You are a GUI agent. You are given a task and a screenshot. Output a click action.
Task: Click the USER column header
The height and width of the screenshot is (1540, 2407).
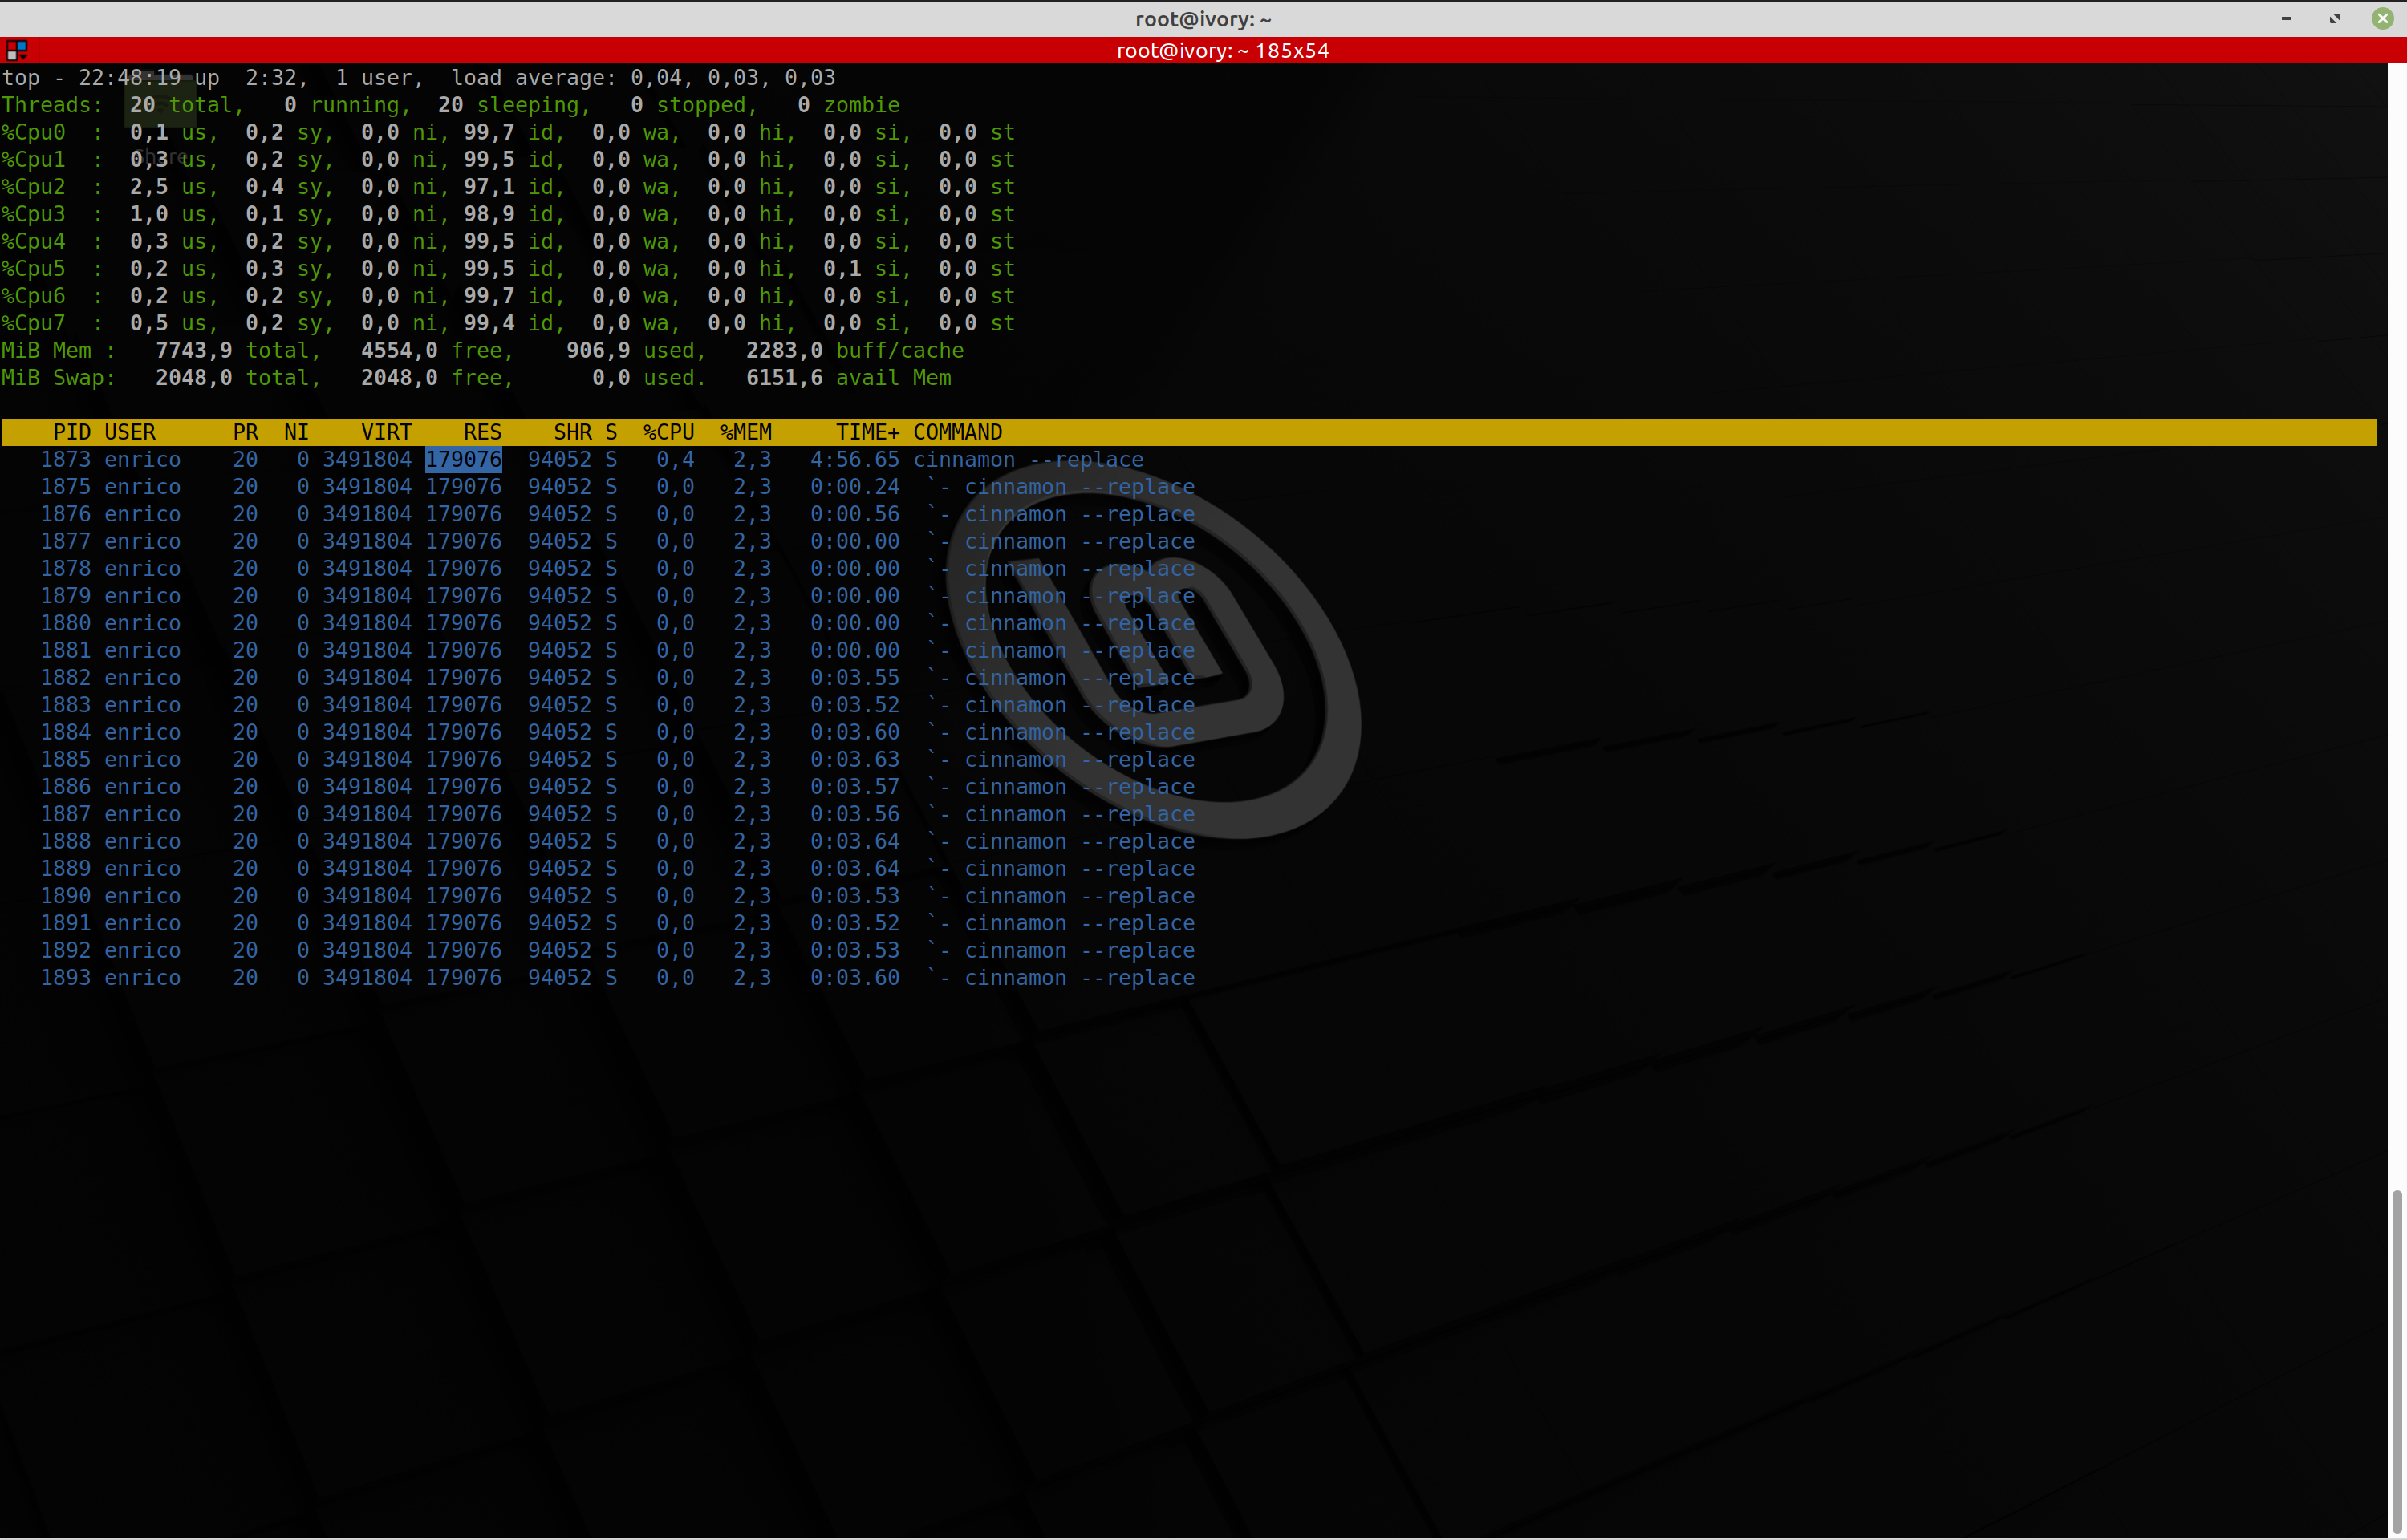tap(130, 432)
